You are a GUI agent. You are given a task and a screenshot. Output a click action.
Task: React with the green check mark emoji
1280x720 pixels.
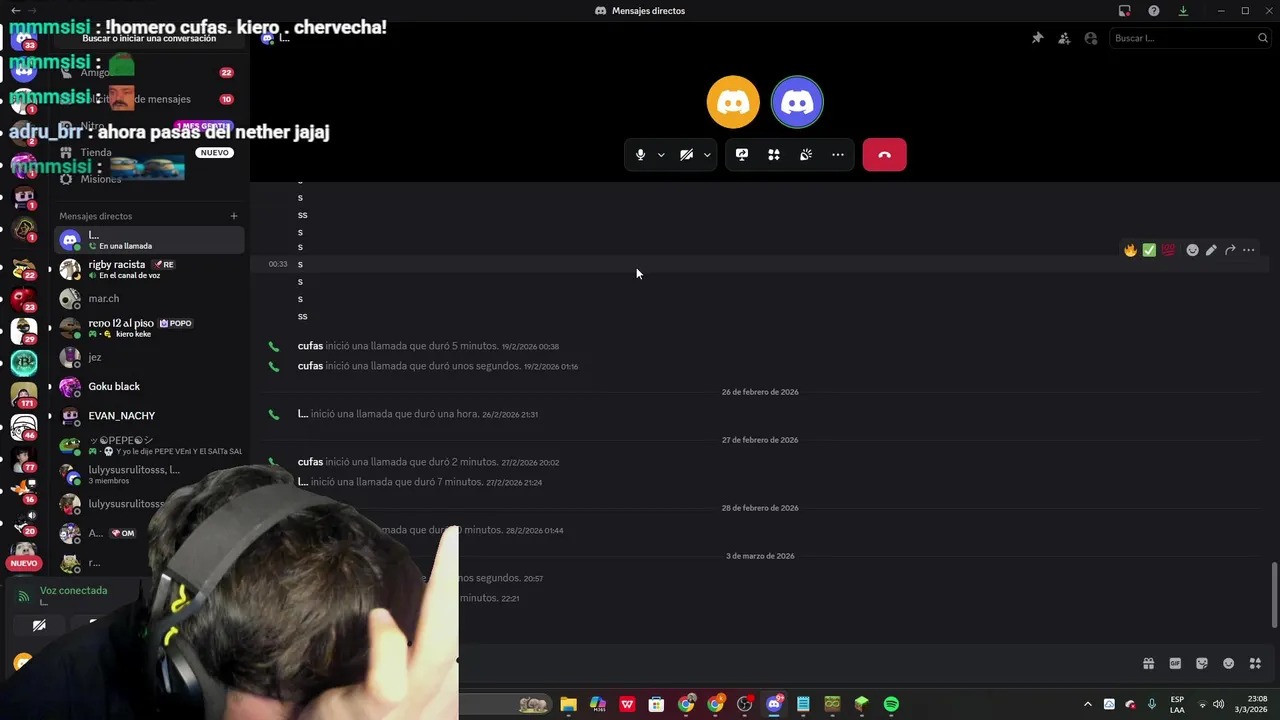(1149, 250)
